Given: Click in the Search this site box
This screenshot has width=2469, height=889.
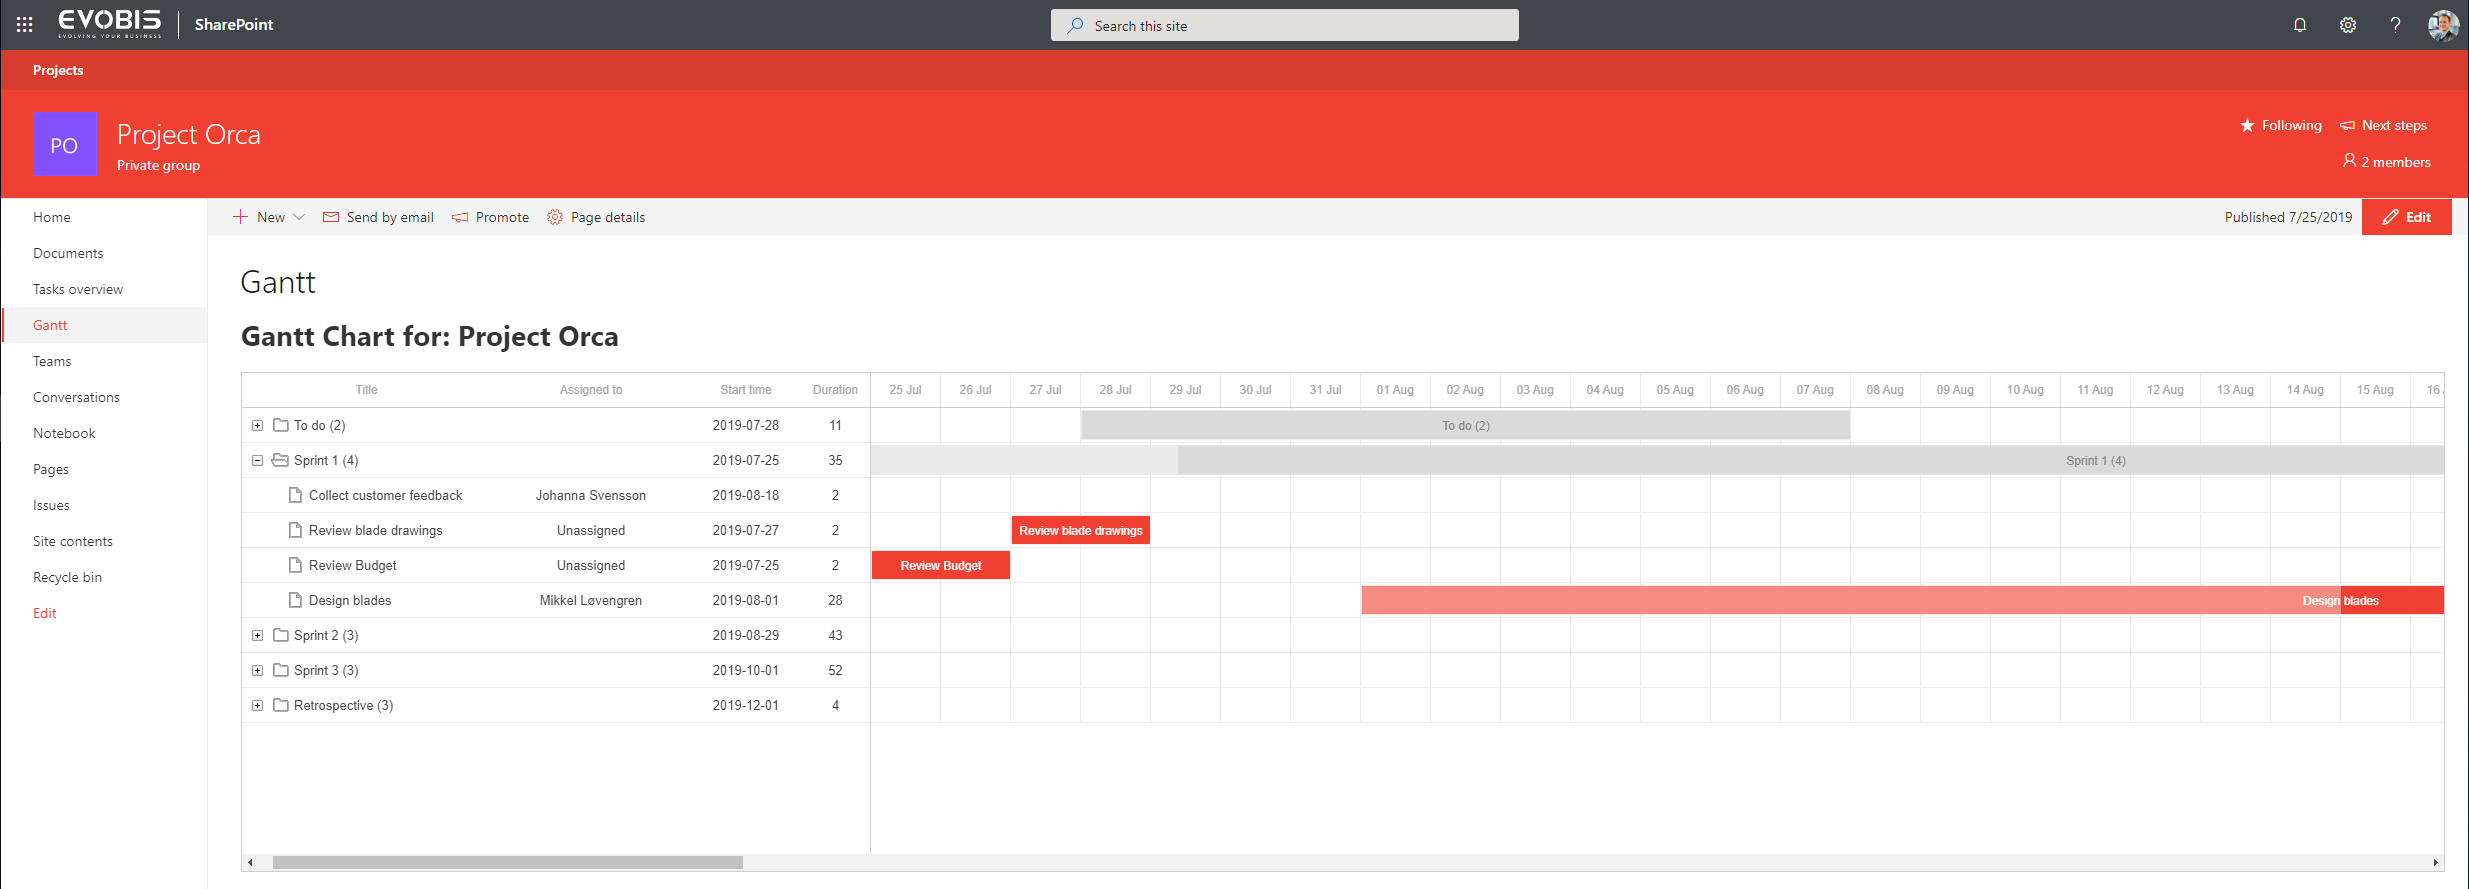Looking at the screenshot, I should coord(1284,26).
